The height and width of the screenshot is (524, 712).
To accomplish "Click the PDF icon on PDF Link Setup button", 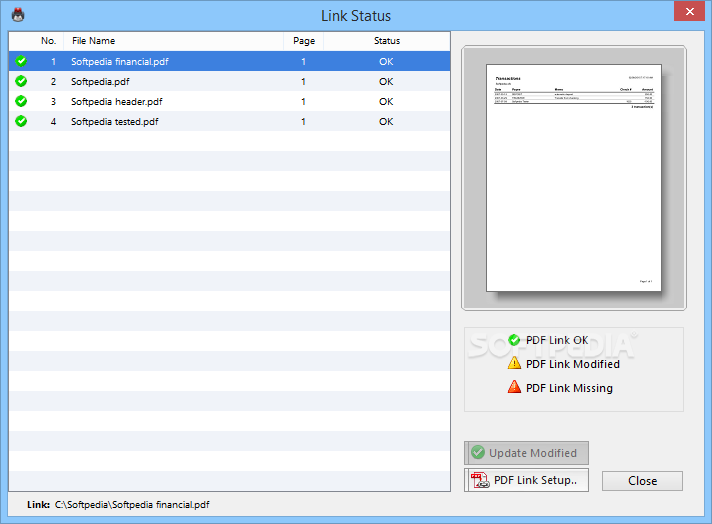I will pos(480,480).
